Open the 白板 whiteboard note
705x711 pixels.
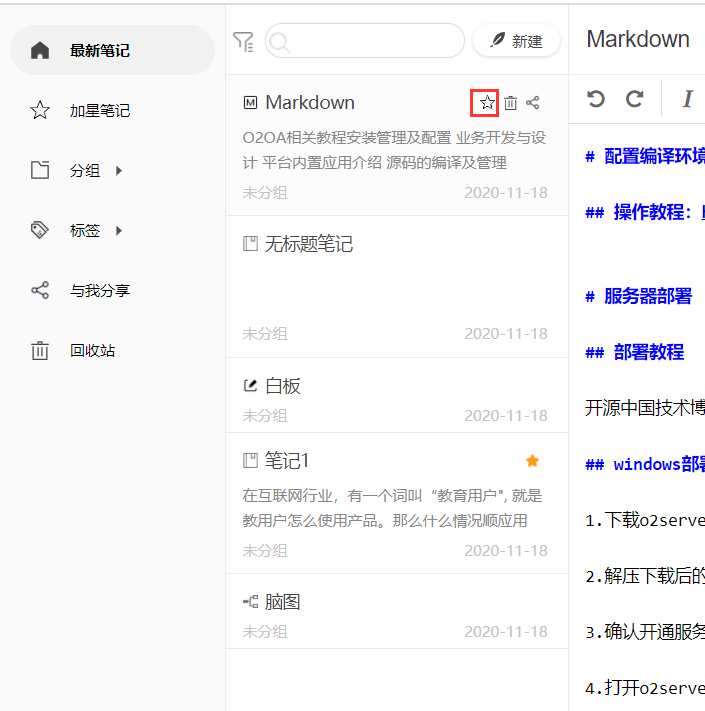[x=282, y=386]
